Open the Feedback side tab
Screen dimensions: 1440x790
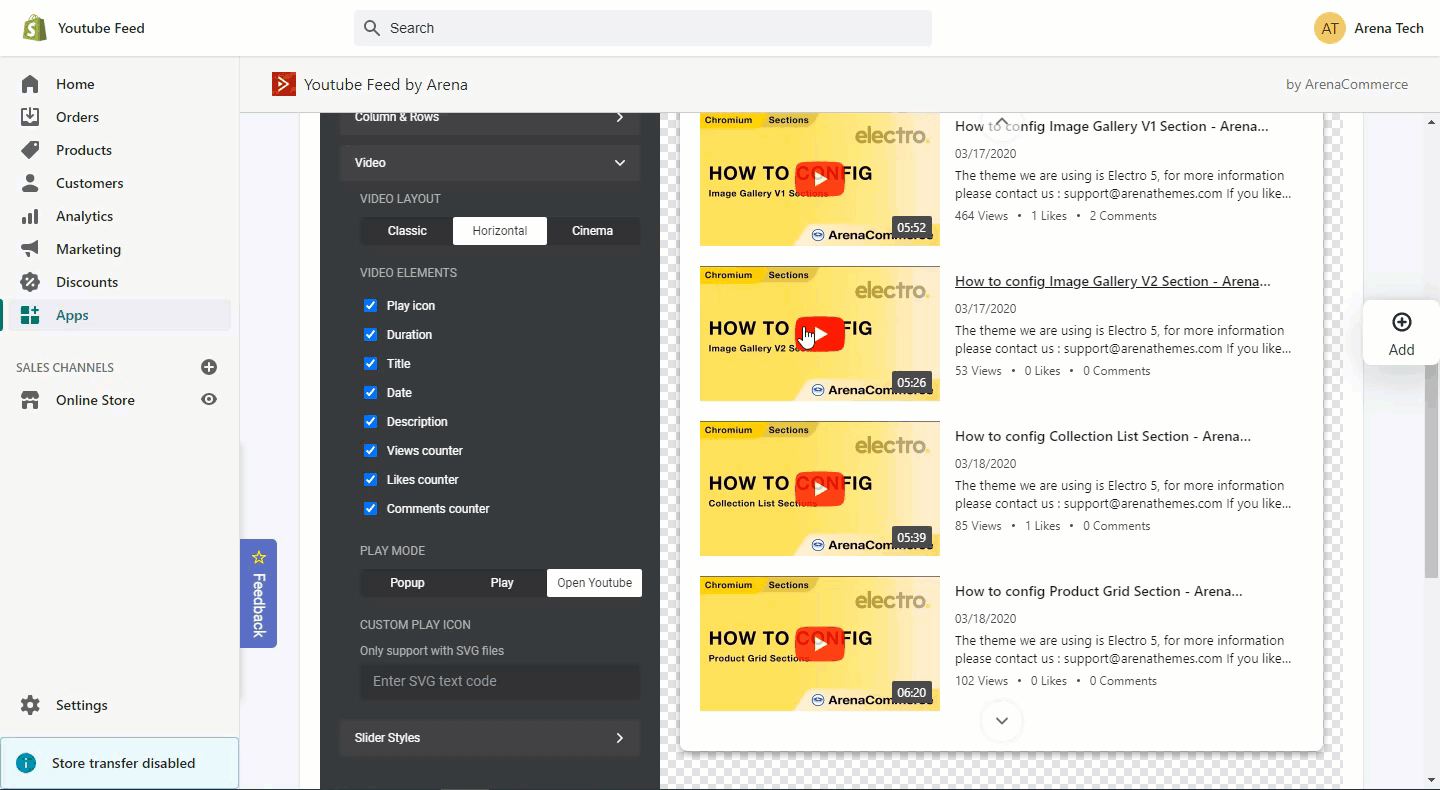pos(259,594)
